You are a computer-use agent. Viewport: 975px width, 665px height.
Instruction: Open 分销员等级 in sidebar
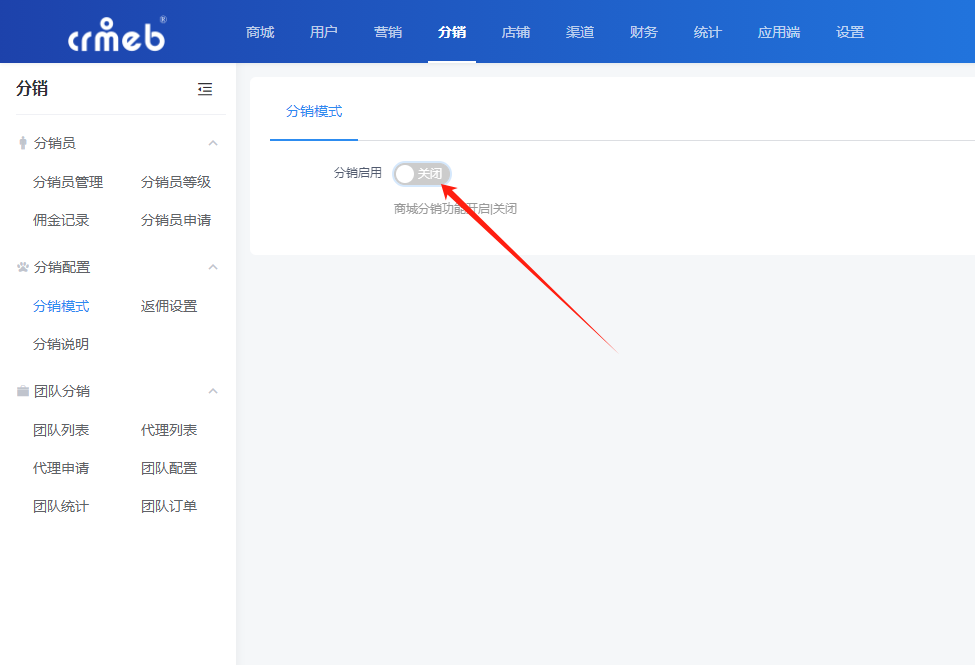[x=176, y=182]
